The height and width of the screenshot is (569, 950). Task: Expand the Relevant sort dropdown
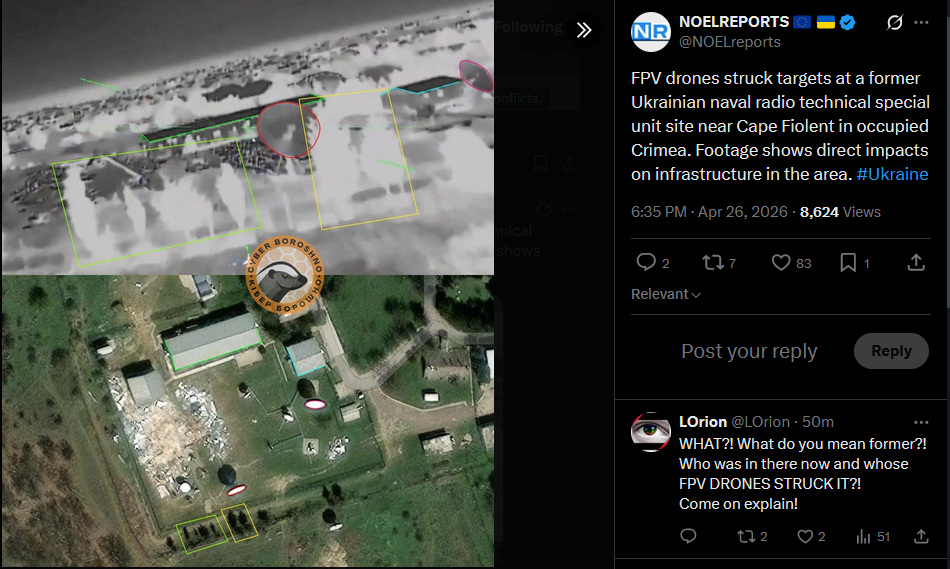(666, 294)
